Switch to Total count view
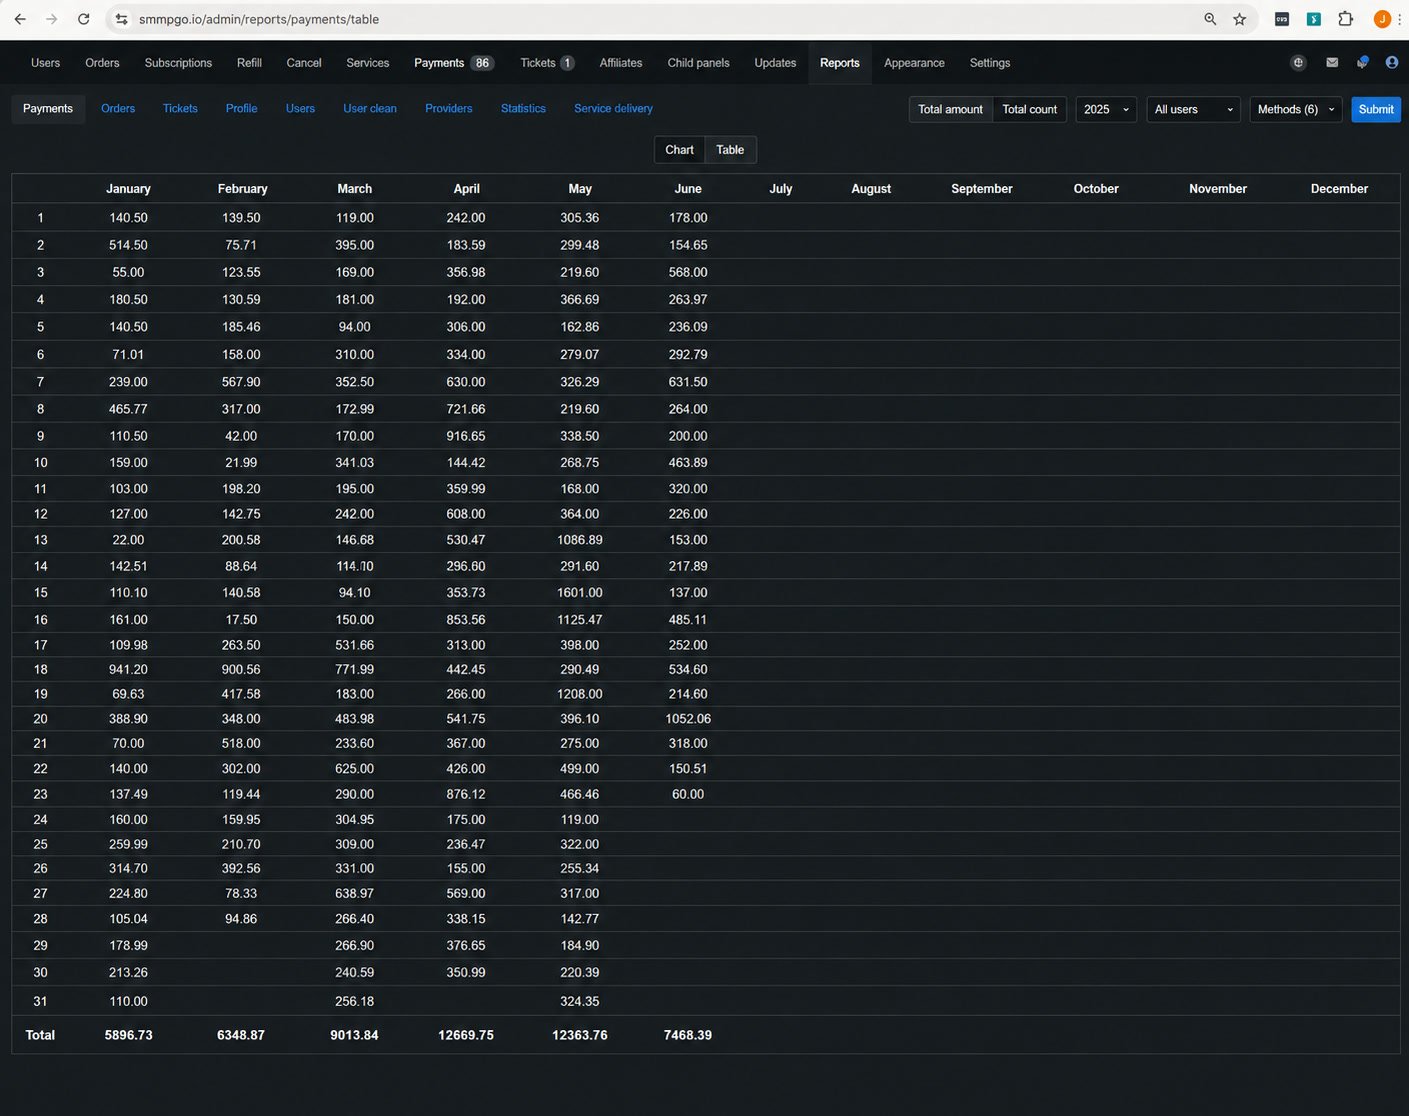 click(x=1029, y=109)
